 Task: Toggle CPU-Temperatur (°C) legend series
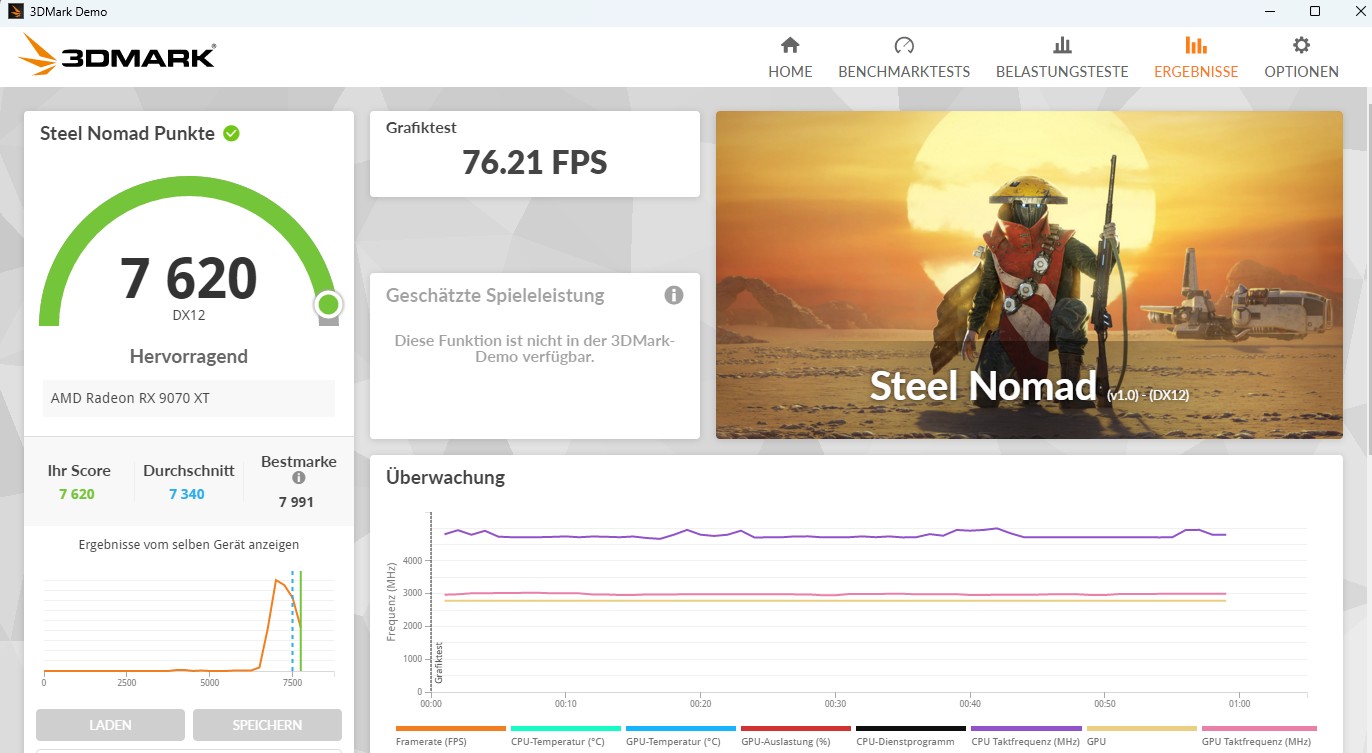pos(566,736)
